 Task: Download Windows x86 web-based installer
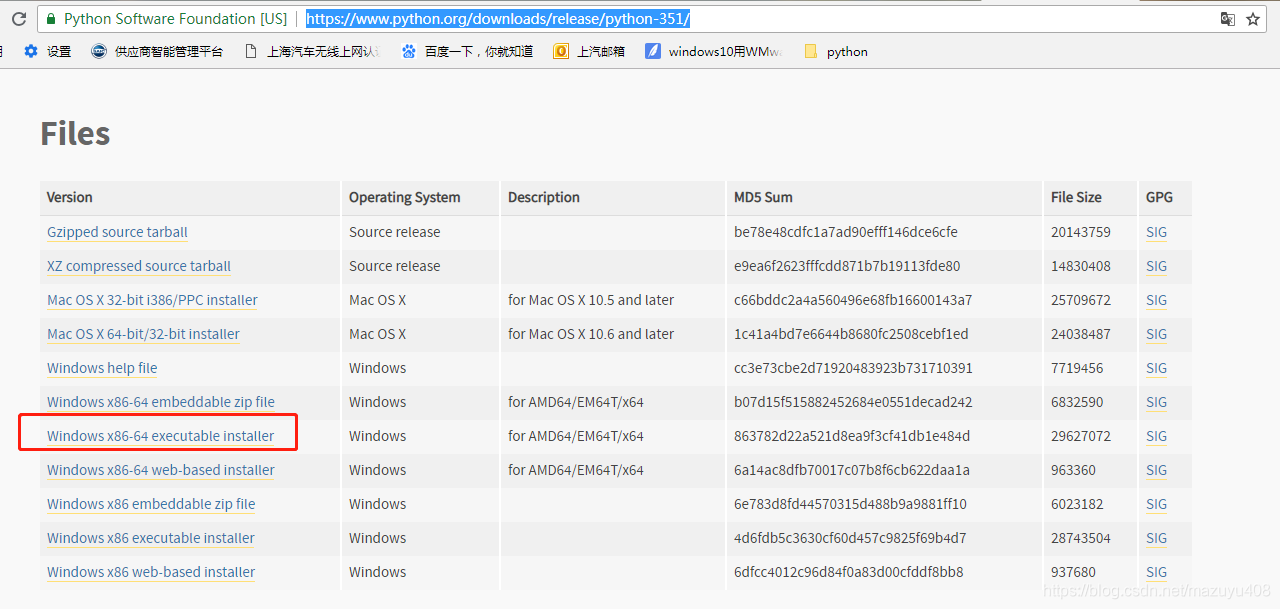(151, 572)
